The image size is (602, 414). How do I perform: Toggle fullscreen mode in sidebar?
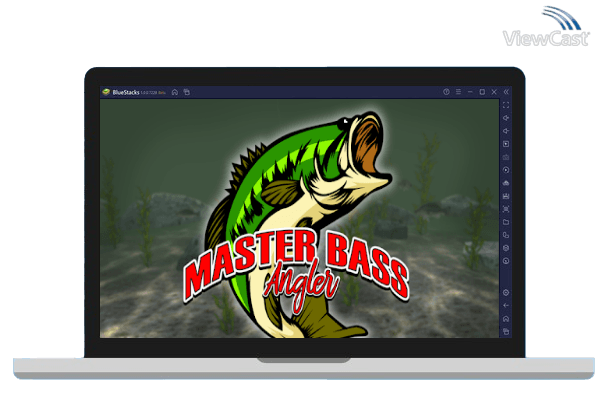[x=506, y=105]
